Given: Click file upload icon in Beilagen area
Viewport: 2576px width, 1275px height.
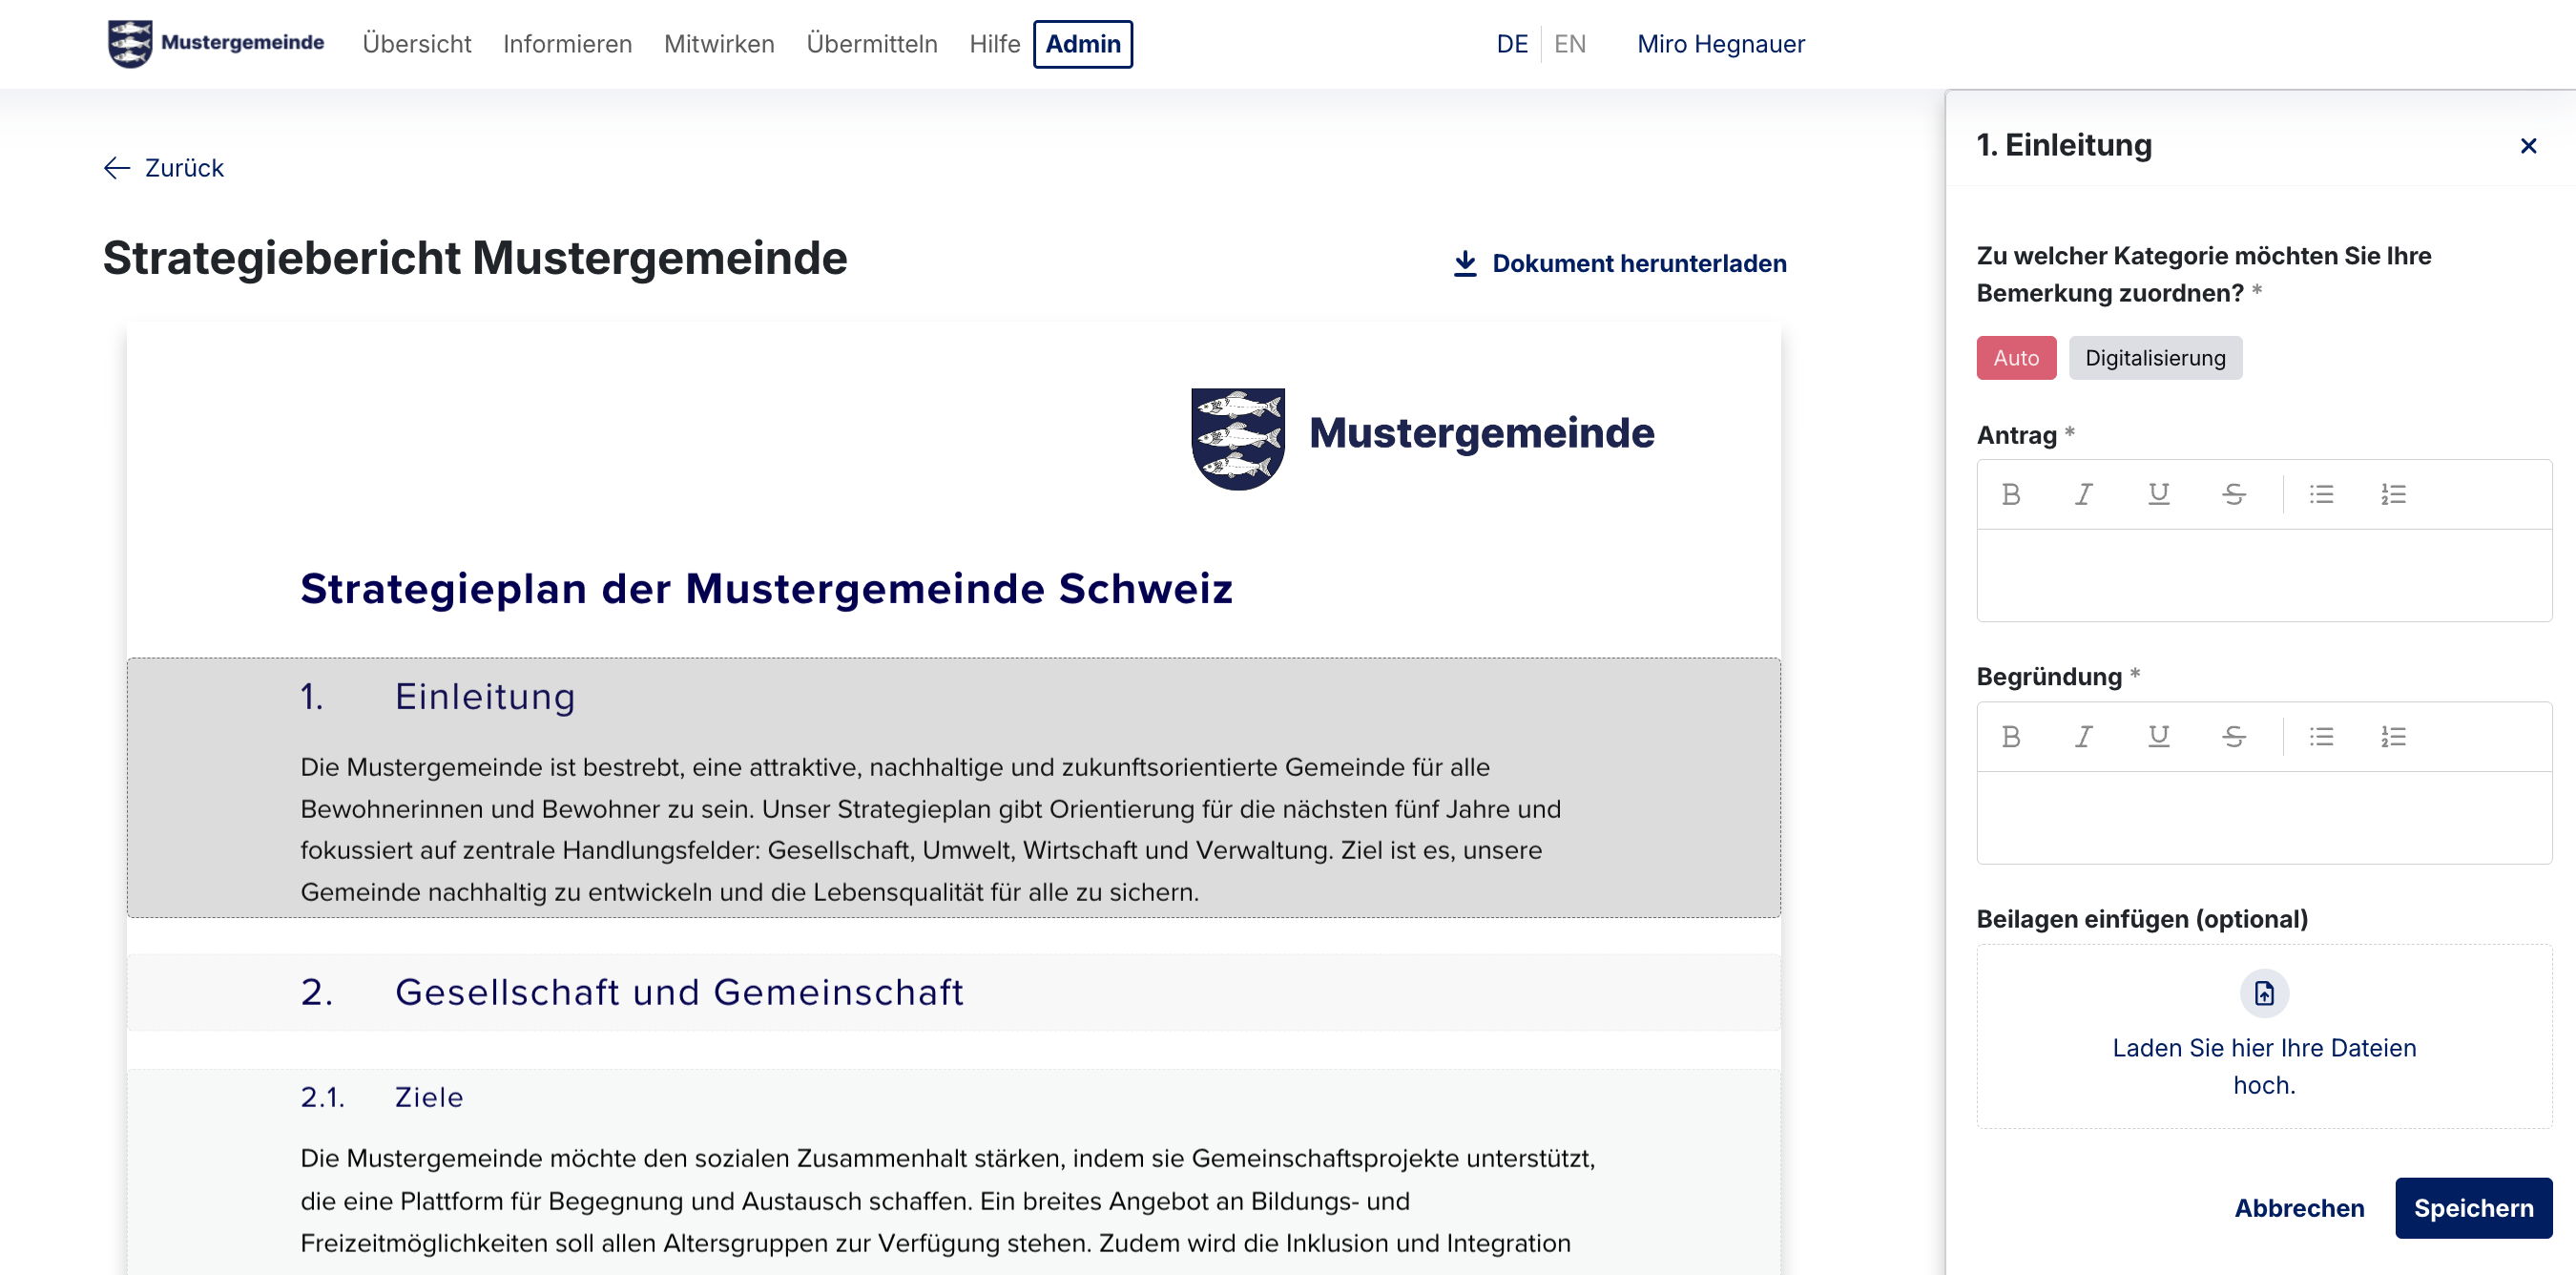Looking at the screenshot, I should pos(2264,993).
